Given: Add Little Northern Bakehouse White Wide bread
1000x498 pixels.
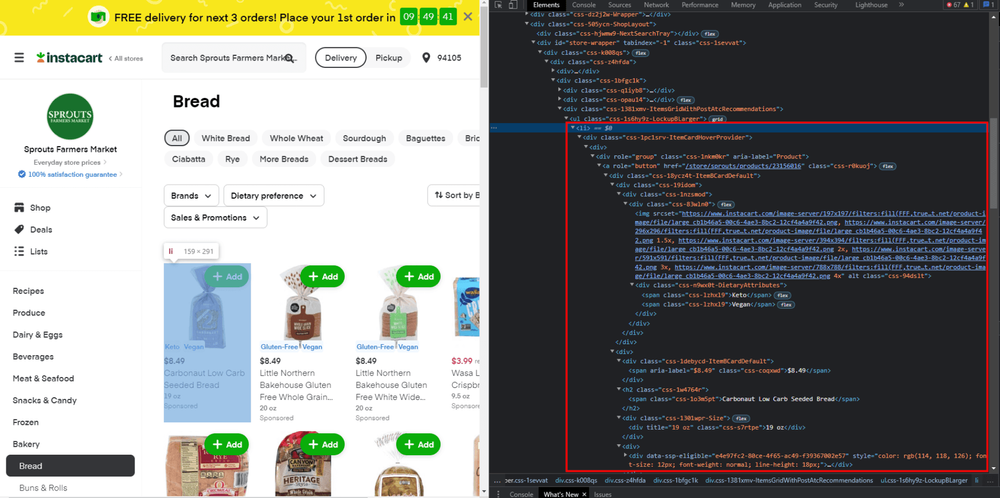Looking at the screenshot, I should click(418, 277).
